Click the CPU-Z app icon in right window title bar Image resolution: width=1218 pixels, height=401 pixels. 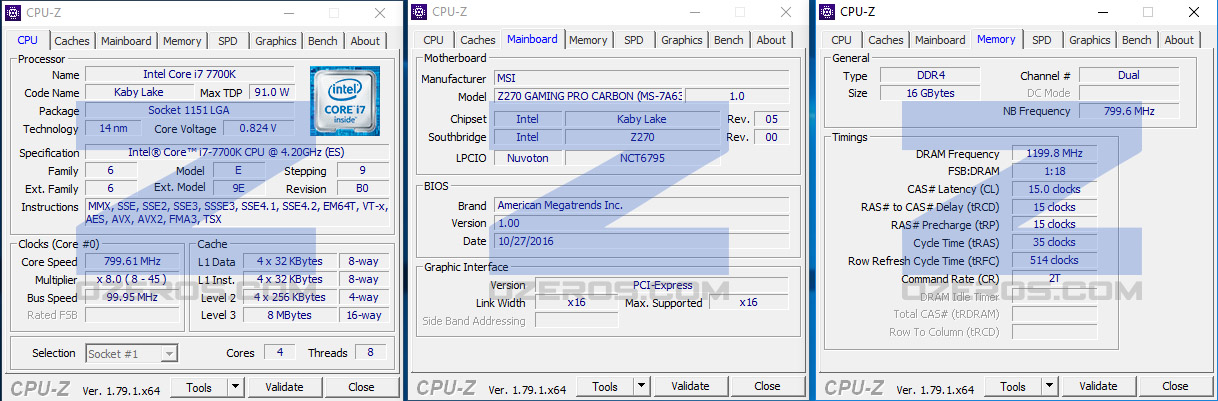pyautogui.click(x=826, y=12)
